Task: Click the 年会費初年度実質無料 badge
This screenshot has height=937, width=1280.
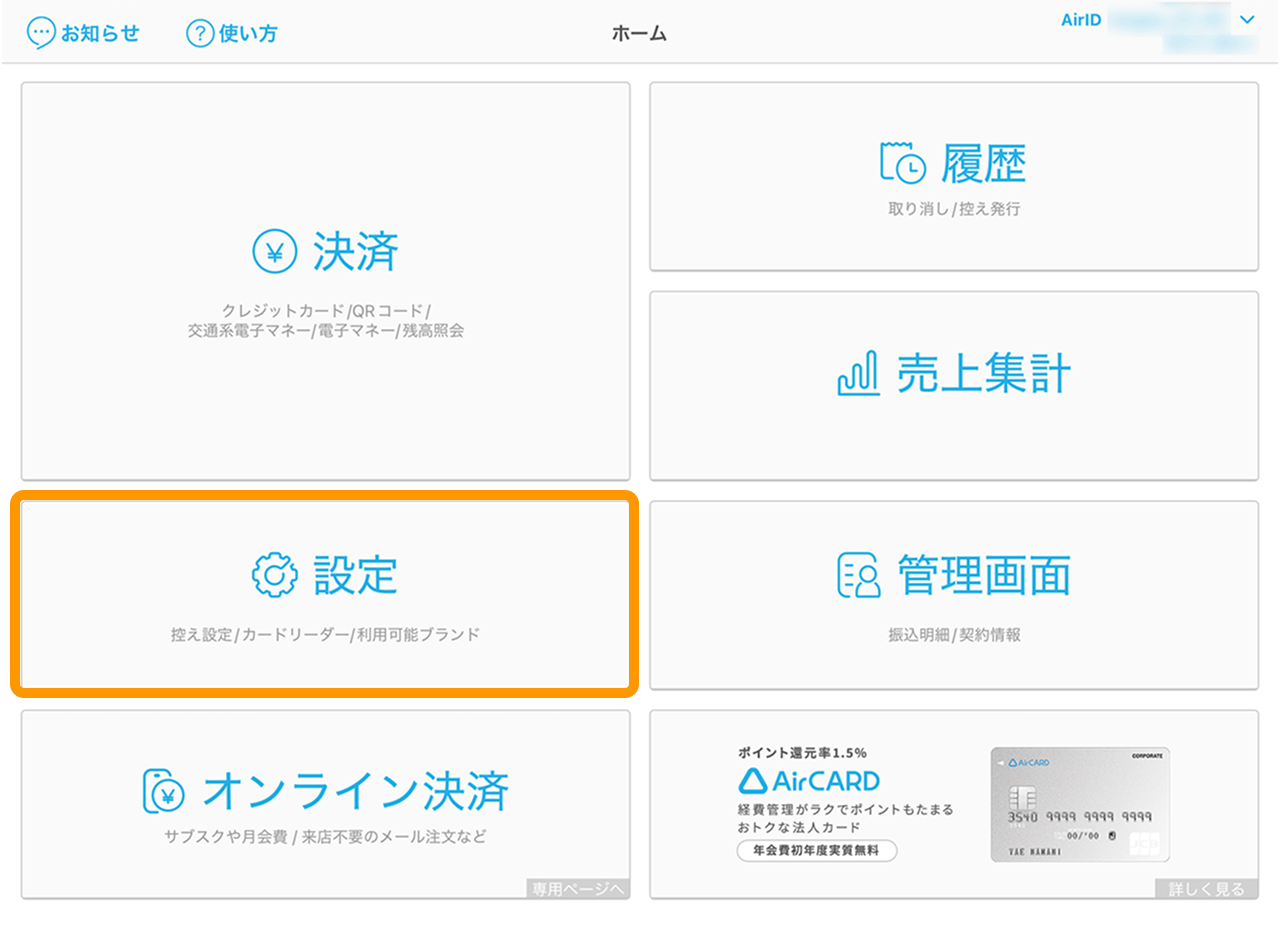Action: (x=816, y=850)
